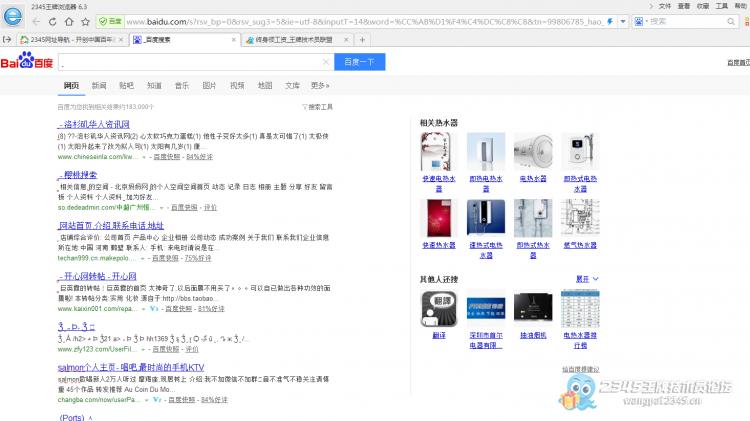The height and width of the screenshot is (421, 750).
Task: Expand the 展开 chevron beside 其他人还搜
Action: (587, 278)
